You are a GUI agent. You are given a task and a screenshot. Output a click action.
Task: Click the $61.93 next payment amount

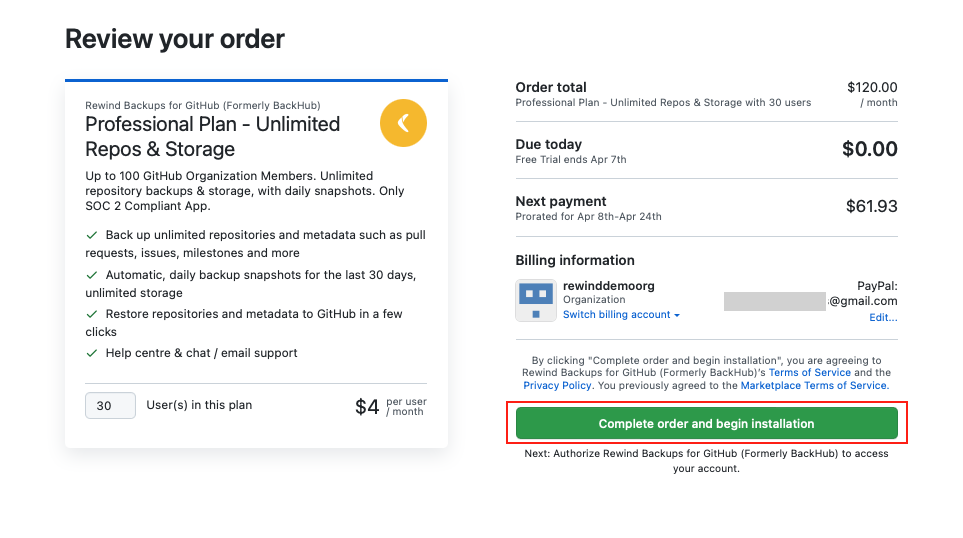pyautogui.click(x=871, y=207)
